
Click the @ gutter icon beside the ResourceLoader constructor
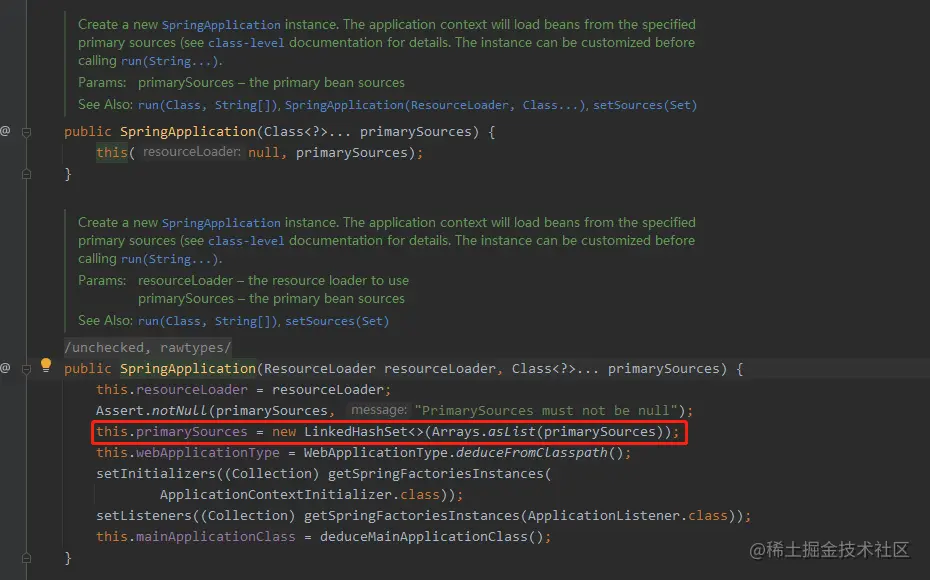[x=5, y=368]
